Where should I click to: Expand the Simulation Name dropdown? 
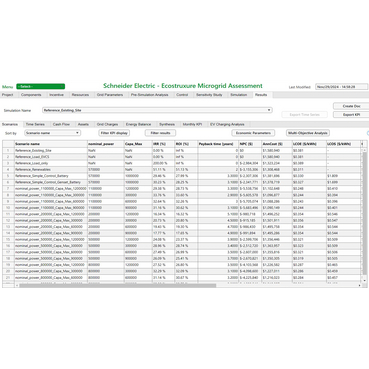click(269, 110)
